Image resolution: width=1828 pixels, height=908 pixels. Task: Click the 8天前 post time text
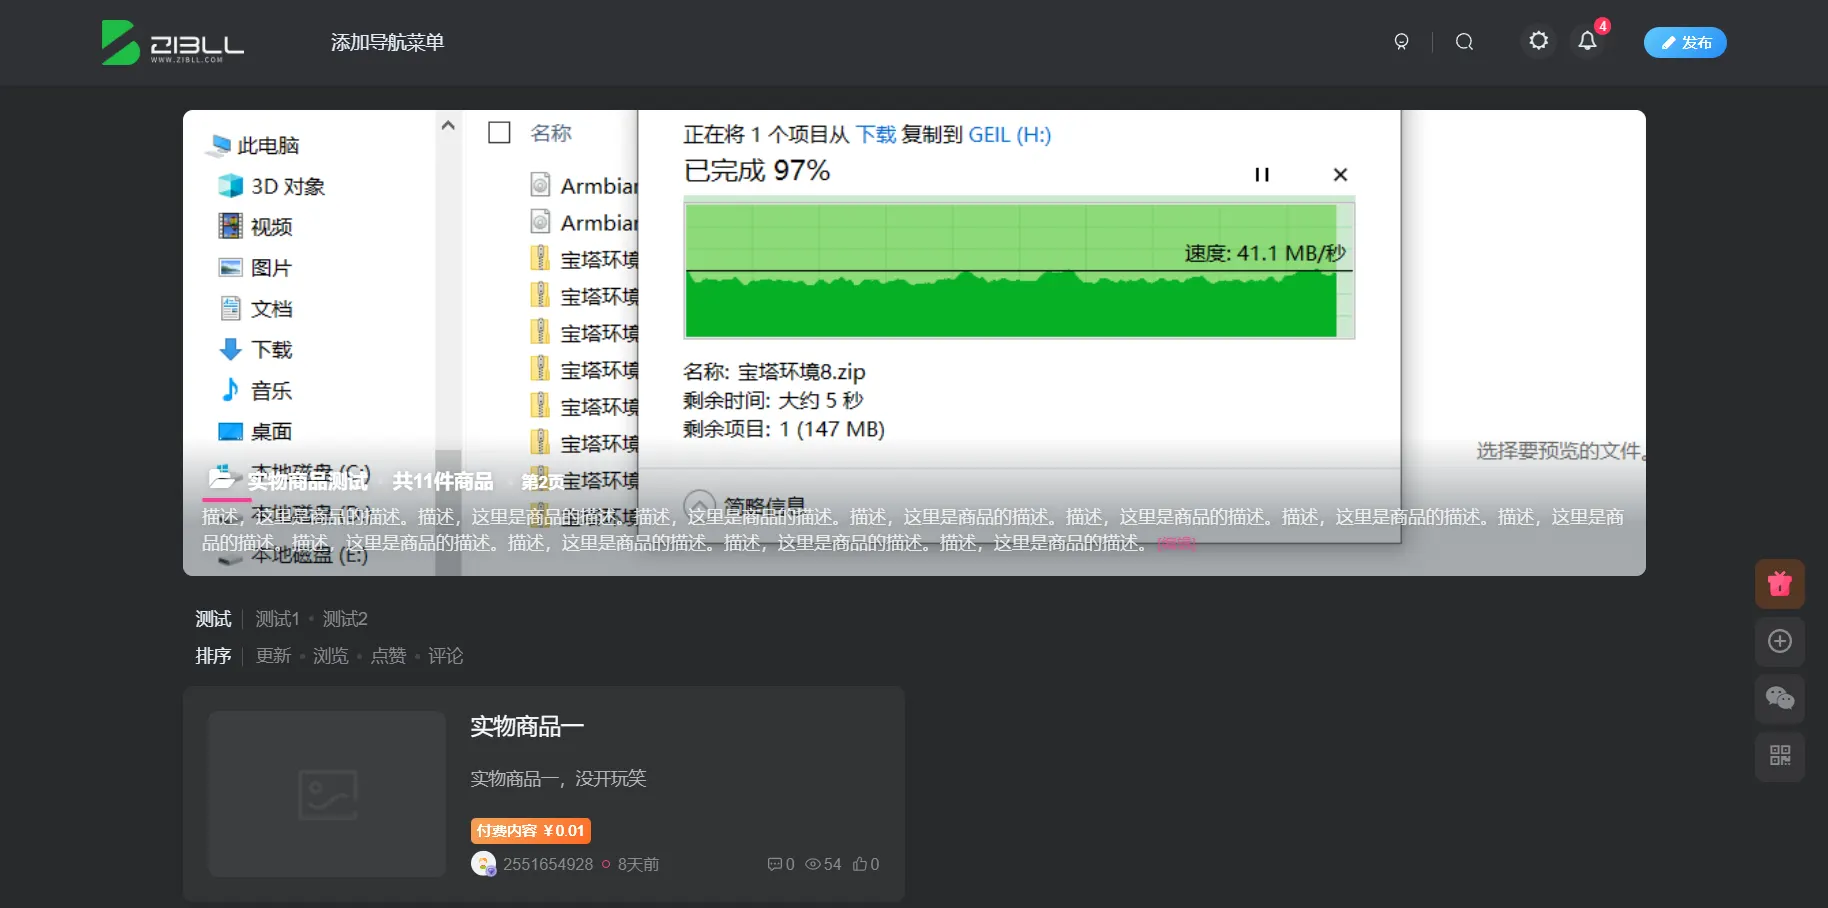click(638, 864)
